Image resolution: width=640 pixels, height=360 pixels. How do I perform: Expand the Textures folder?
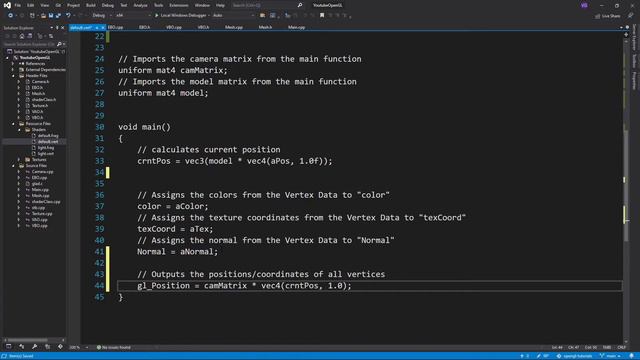click(x=19, y=160)
